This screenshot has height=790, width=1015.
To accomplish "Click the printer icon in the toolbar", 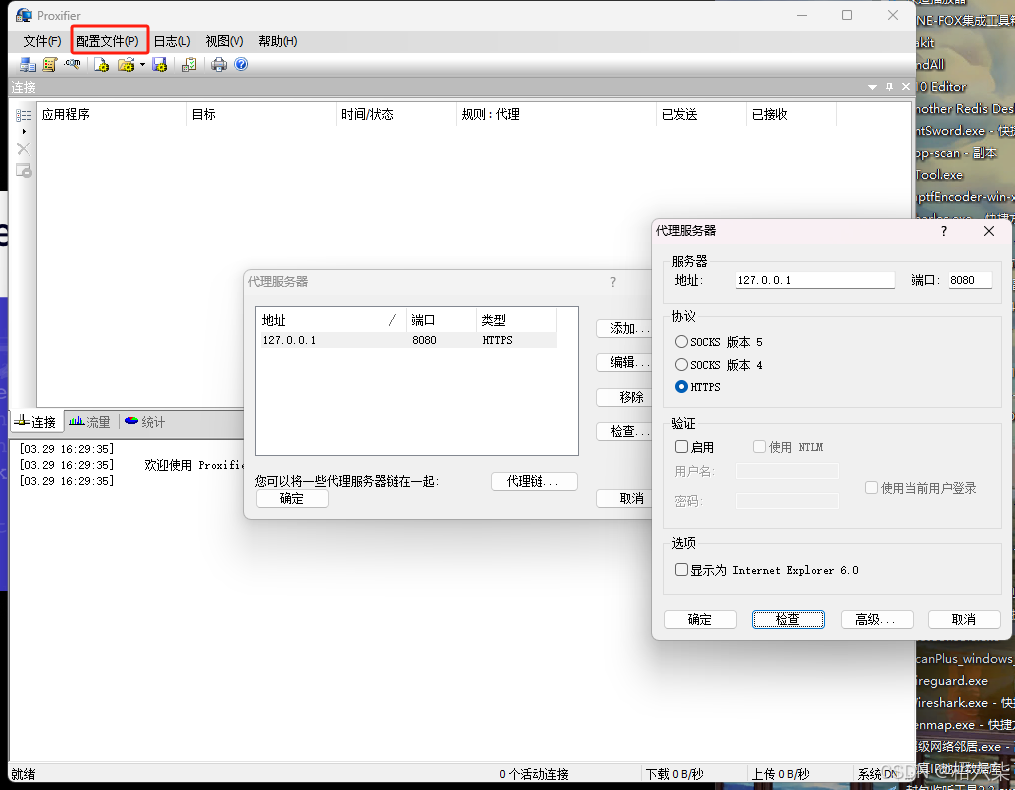I will pos(219,64).
